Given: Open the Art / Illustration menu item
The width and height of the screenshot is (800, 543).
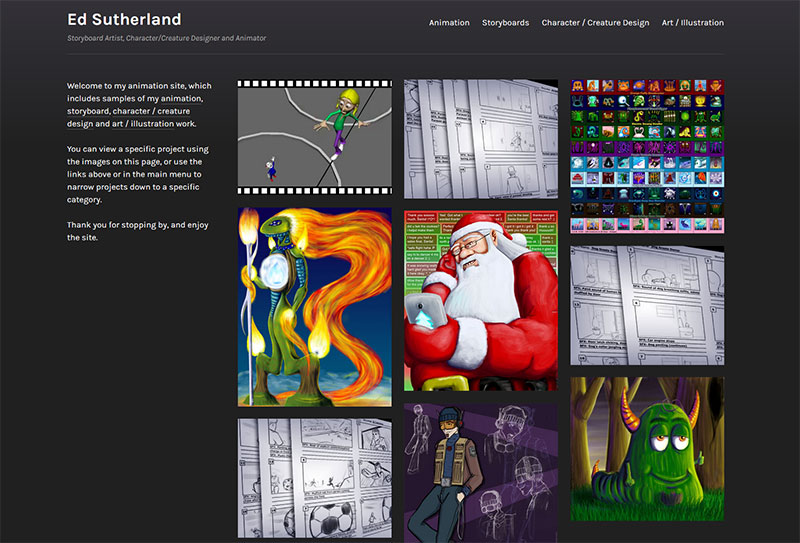Looking at the screenshot, I should (692, 22).
